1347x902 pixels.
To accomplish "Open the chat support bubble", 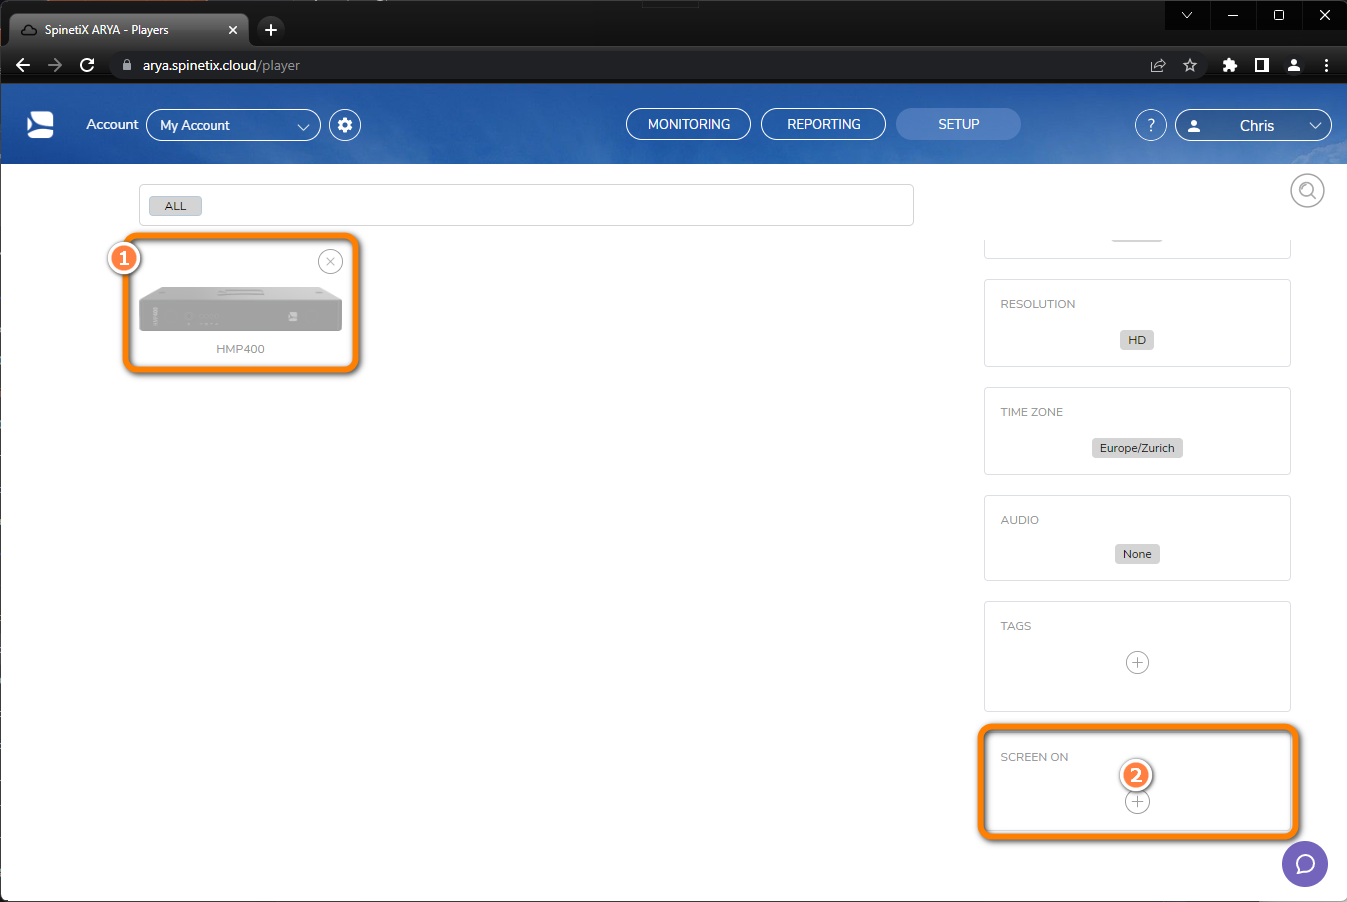I will tap(1305, 863).
